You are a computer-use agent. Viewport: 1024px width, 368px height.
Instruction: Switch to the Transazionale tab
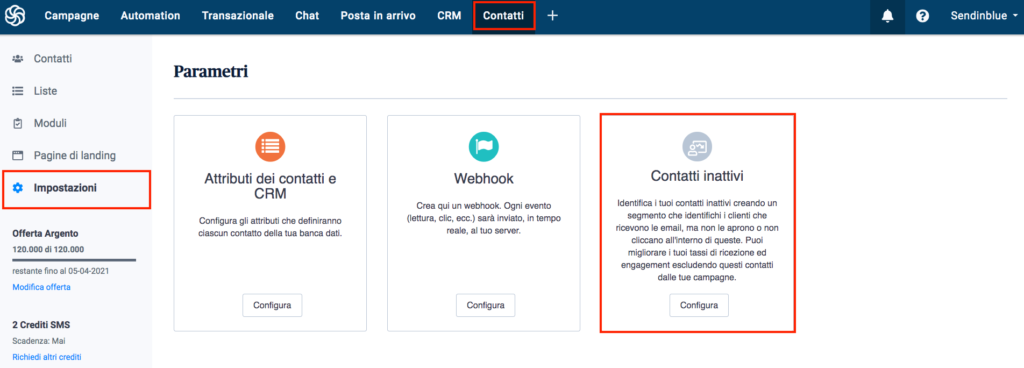[x=238, y=16]
